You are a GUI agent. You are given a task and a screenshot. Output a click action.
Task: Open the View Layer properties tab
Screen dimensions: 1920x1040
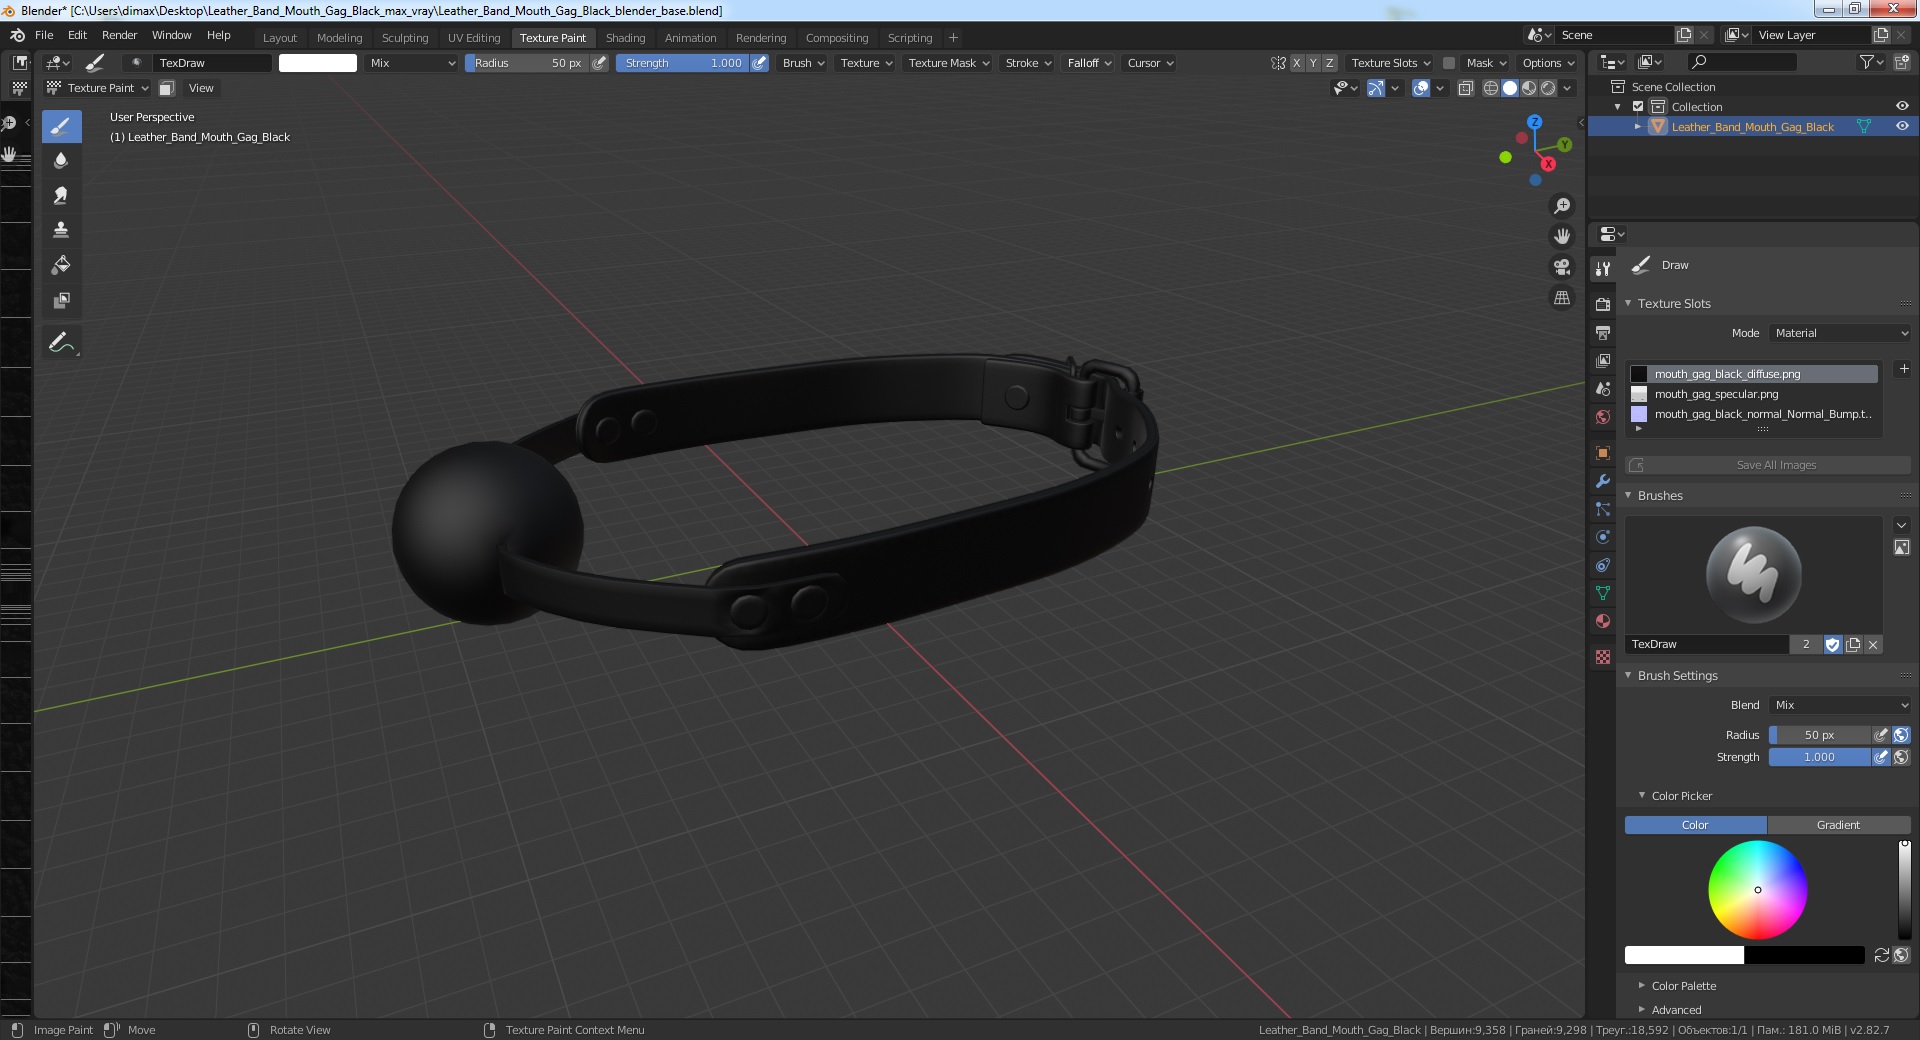click(1603, 360)
